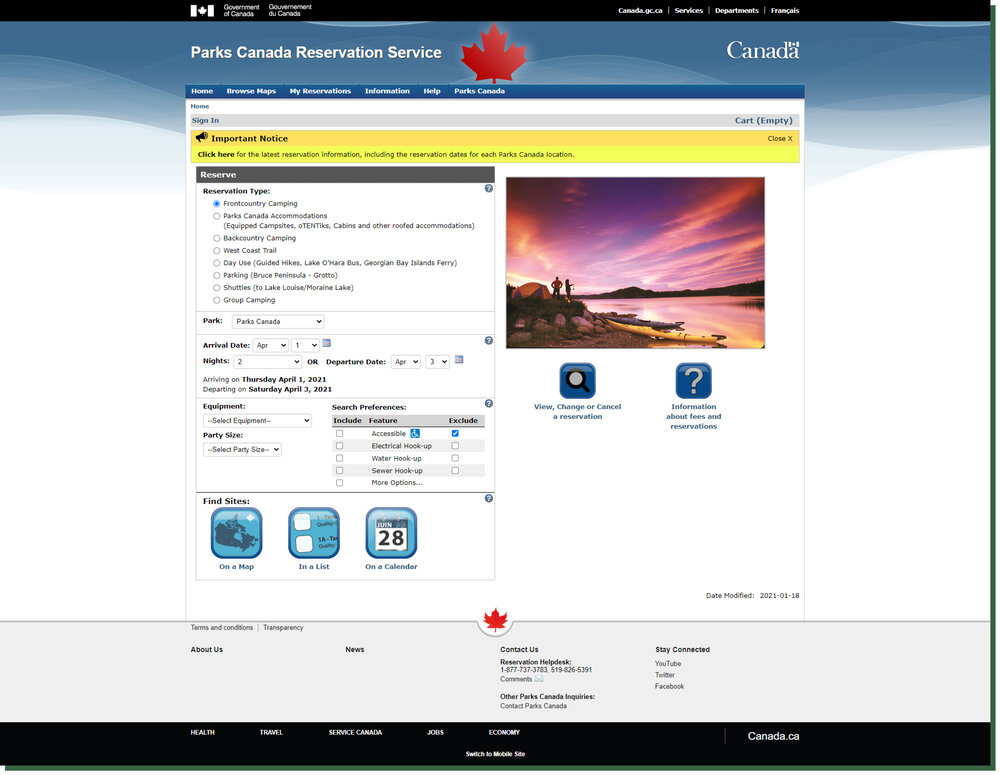Open the YouTube link
The height and width of the screenshot is (775, 1000).
tap(668, 664)
